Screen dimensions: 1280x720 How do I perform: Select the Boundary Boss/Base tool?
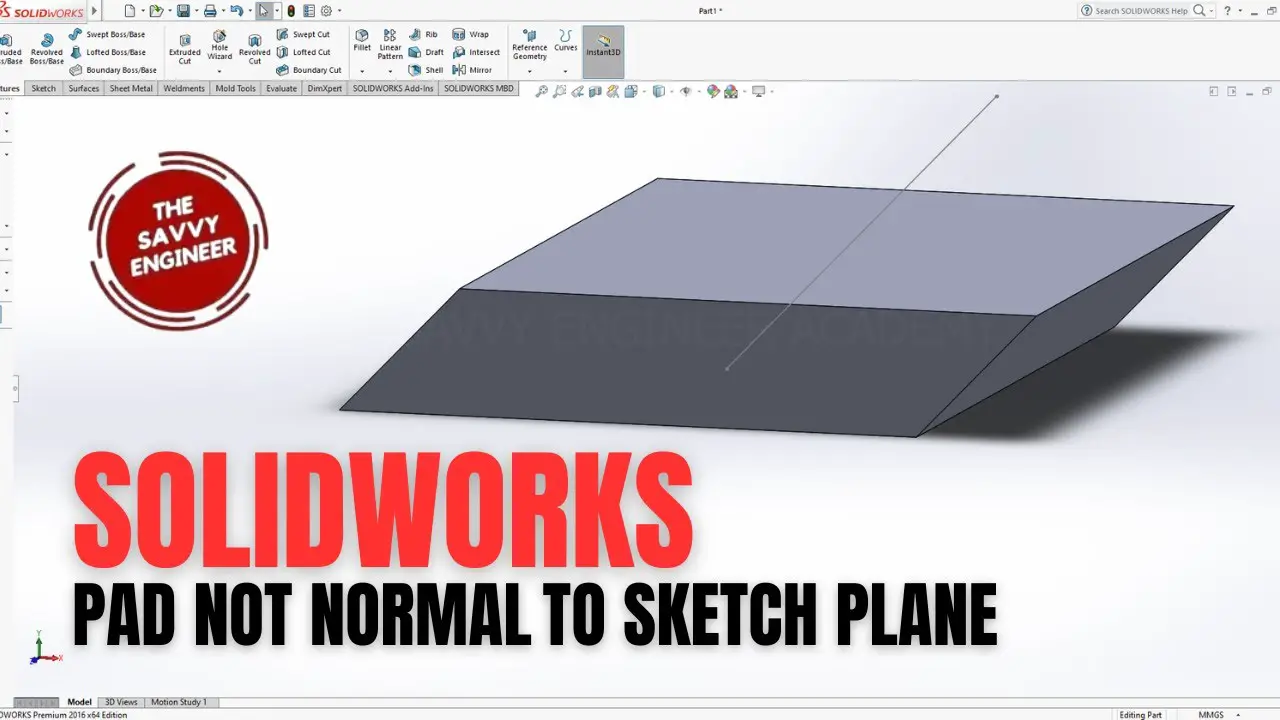(113, 70)
